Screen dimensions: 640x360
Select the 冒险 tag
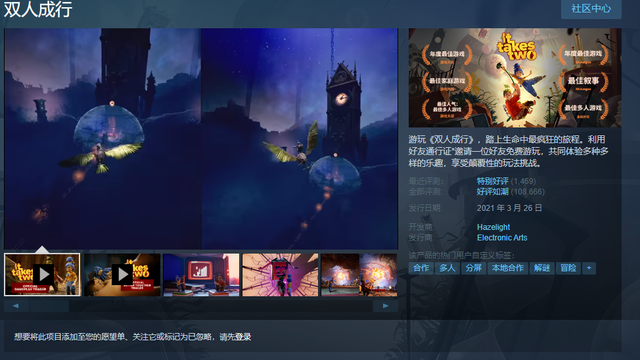pyautogui.click(x=568, y=268)
